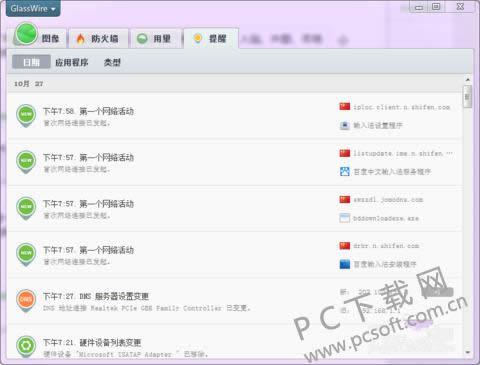
Task: Click China flag next to iploc.client host
Action: tap(345, 107)
